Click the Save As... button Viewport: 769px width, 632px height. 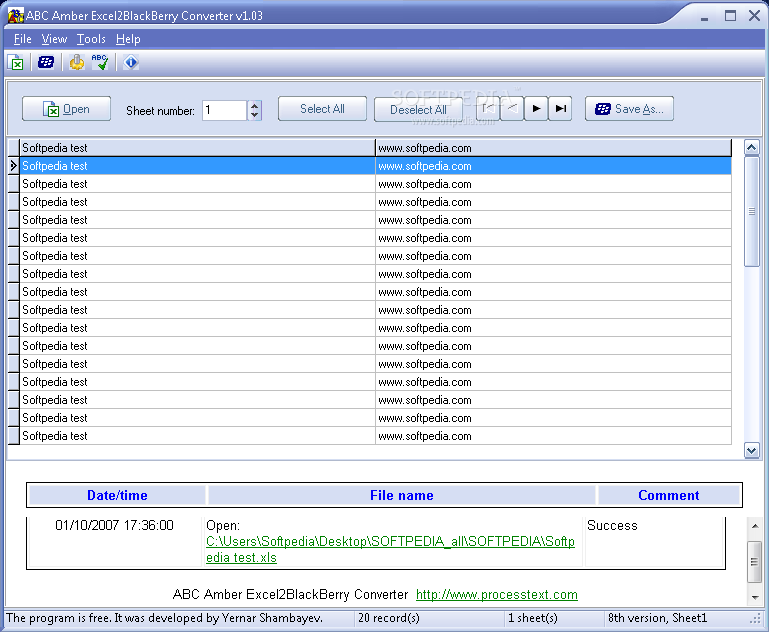pos(629,109)
